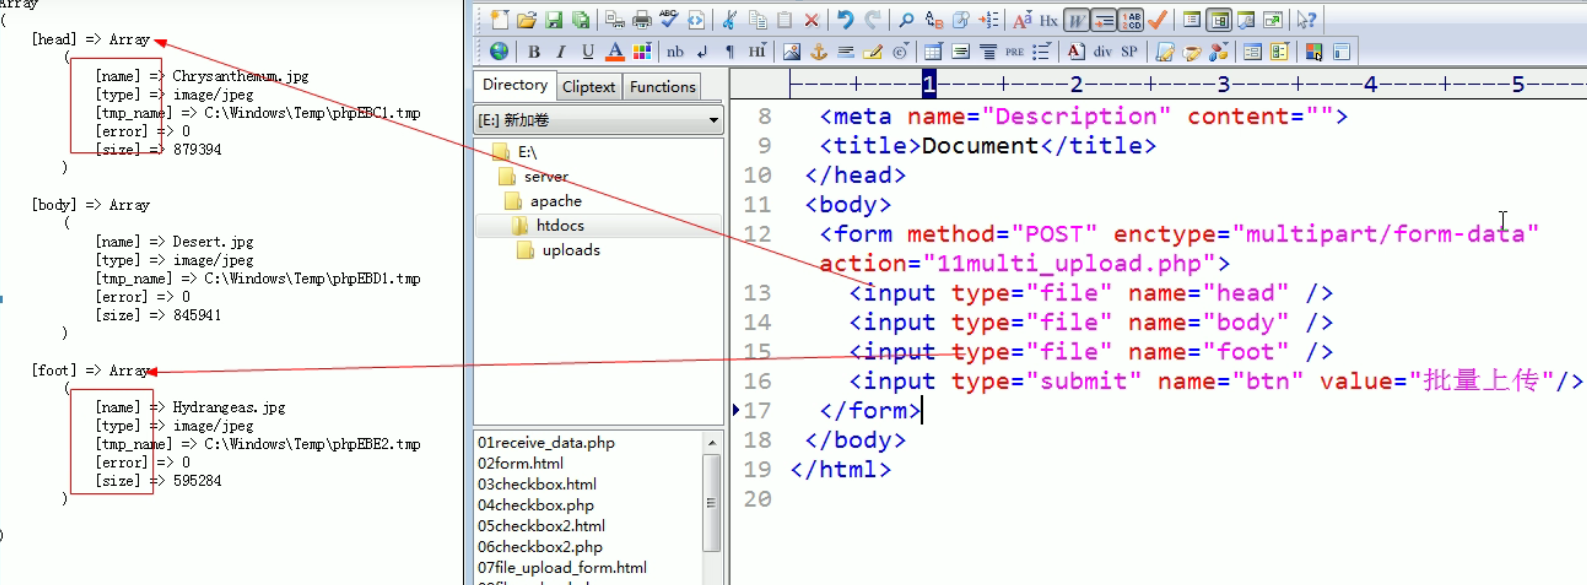
Task: Delete selection with red X icon
Action: pos(811,20)
